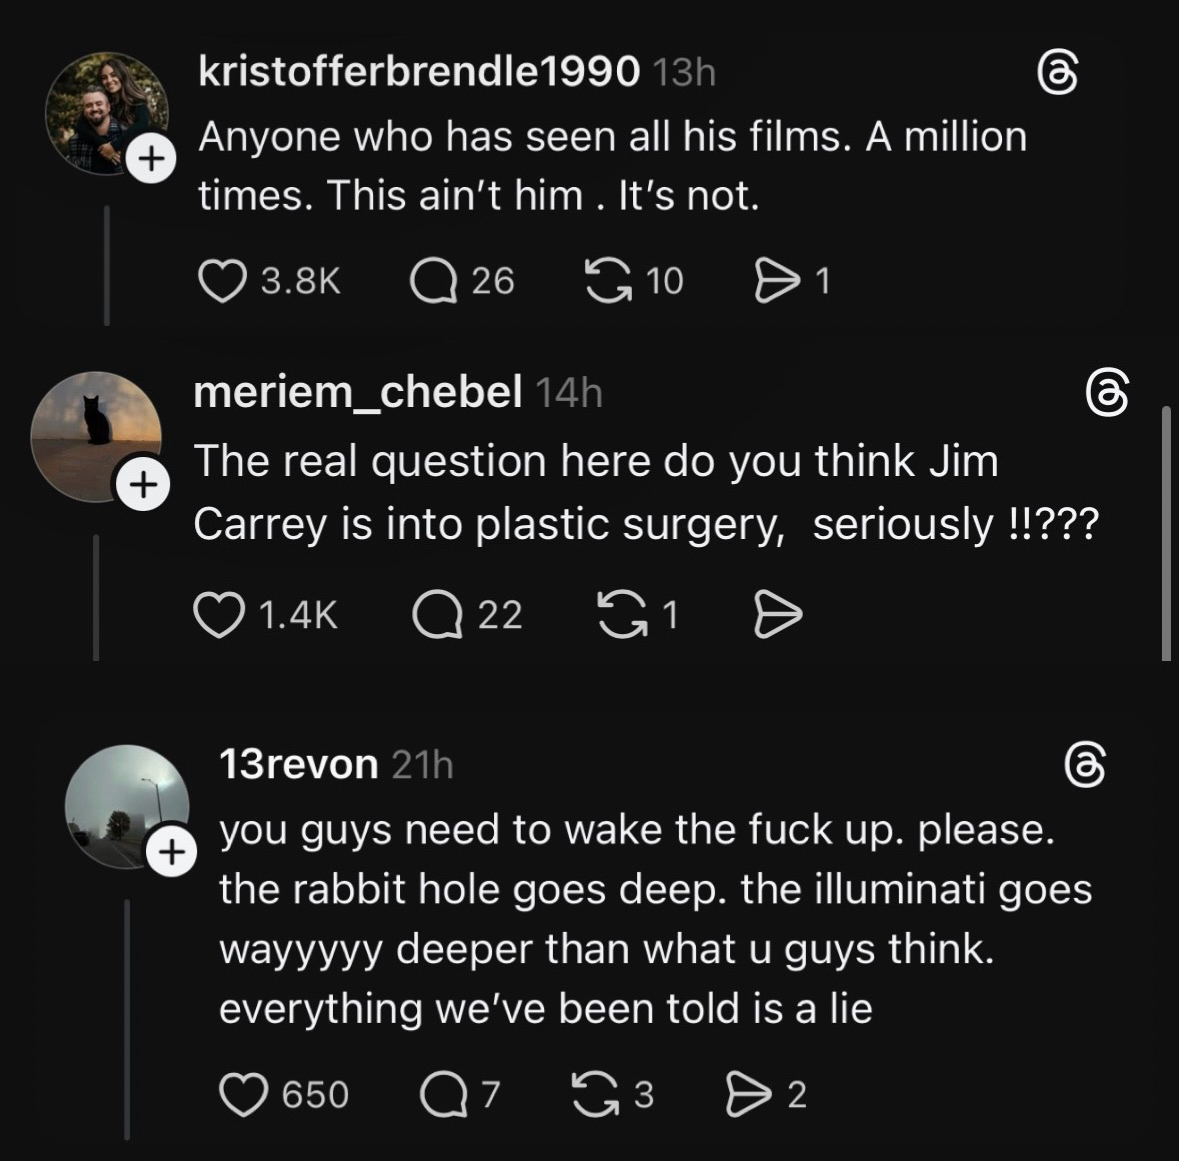The height and width of the screenshot is (1161, 1179).
Task: Click Threads logo on meriem_chebel's comment
Action: (x=1109, y=393)
